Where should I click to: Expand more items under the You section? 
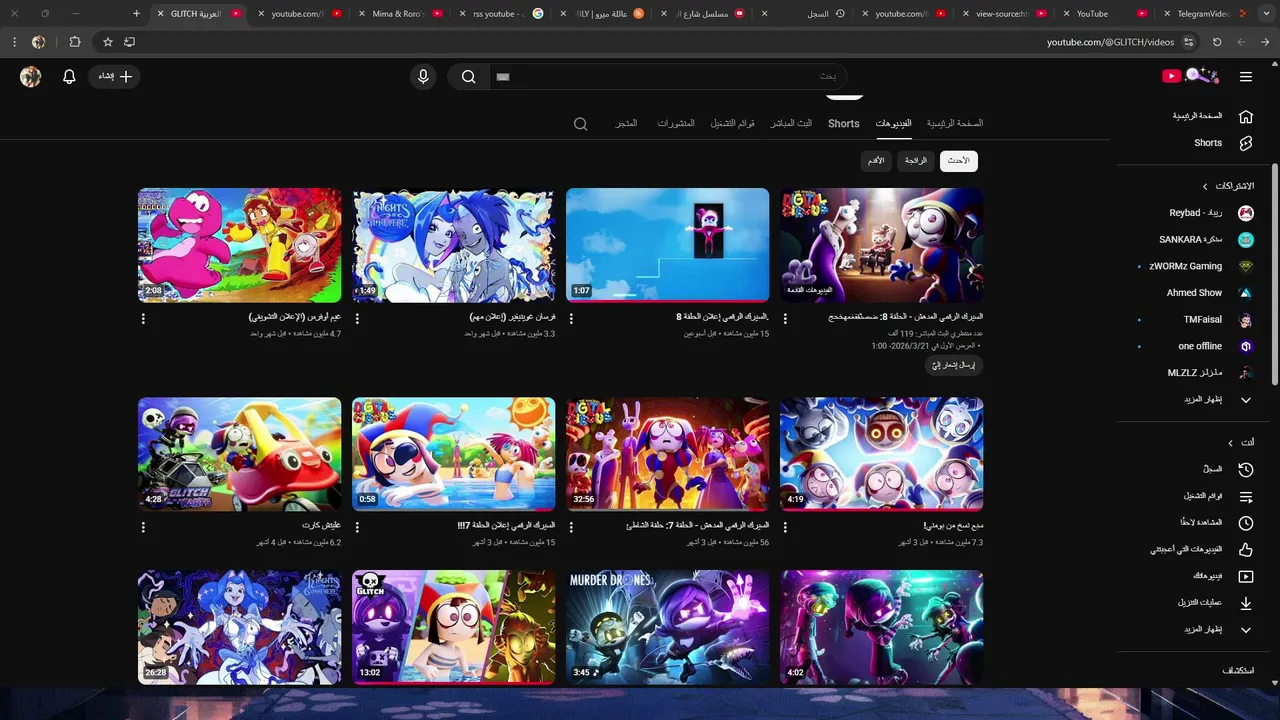click(x=1218, y=630)
